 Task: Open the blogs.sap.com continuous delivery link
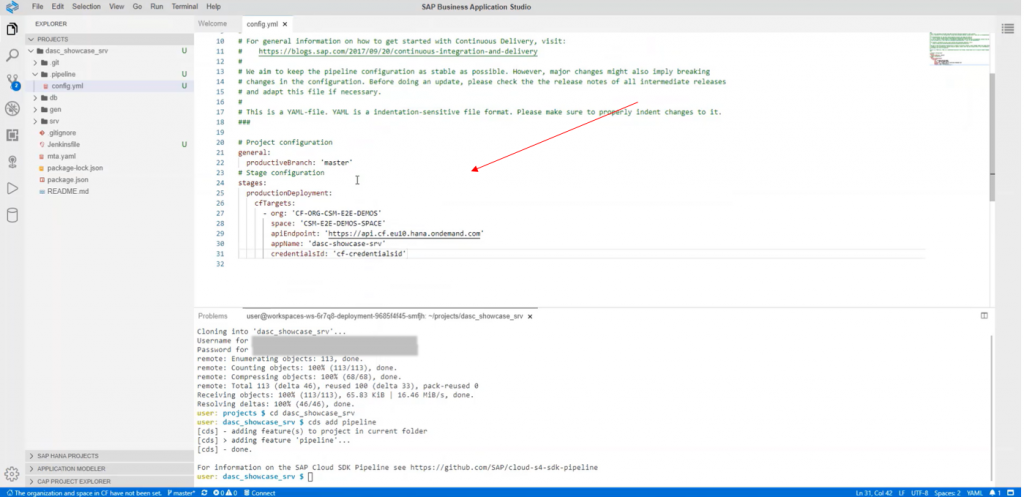[x=398, y=51]
